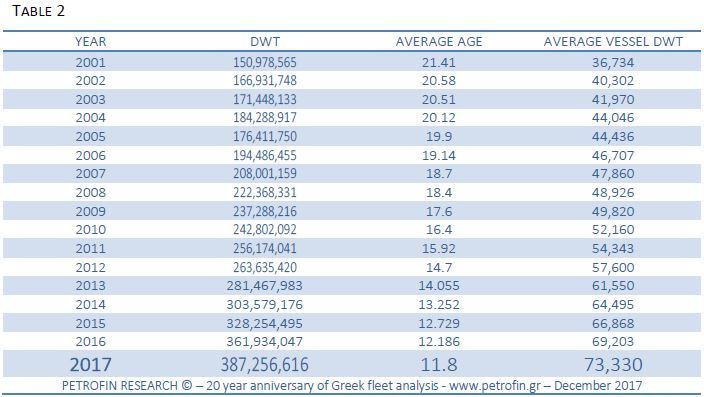704x397 pixels.
Task: Click DWT value 361,934,047
Action: tap(265, 342)
